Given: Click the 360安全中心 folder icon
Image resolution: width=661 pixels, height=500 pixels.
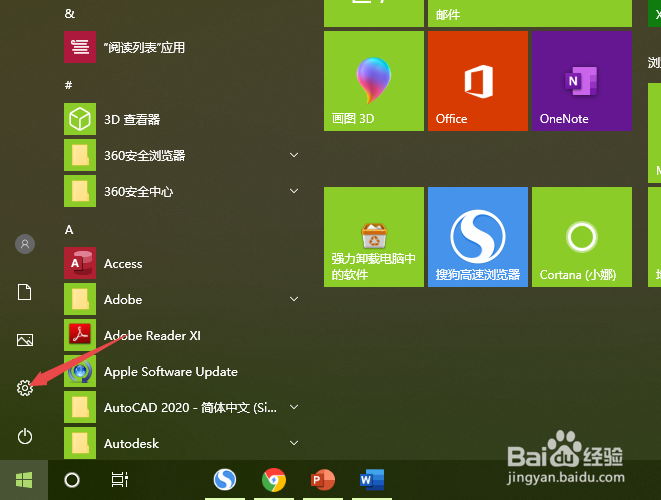Looking at the screenshot, I should tap(80, 191).
